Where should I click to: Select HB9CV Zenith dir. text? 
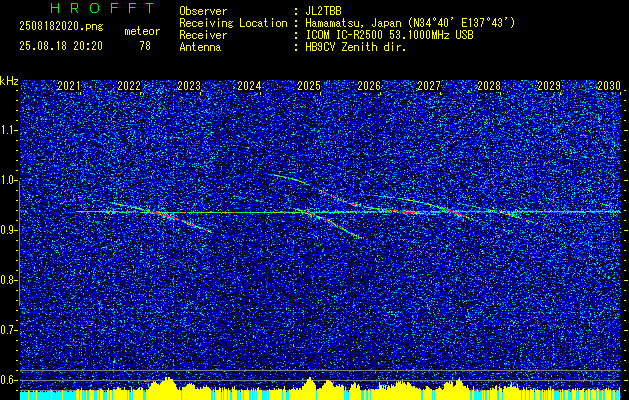pyautogui.click(x=356, y=47)
